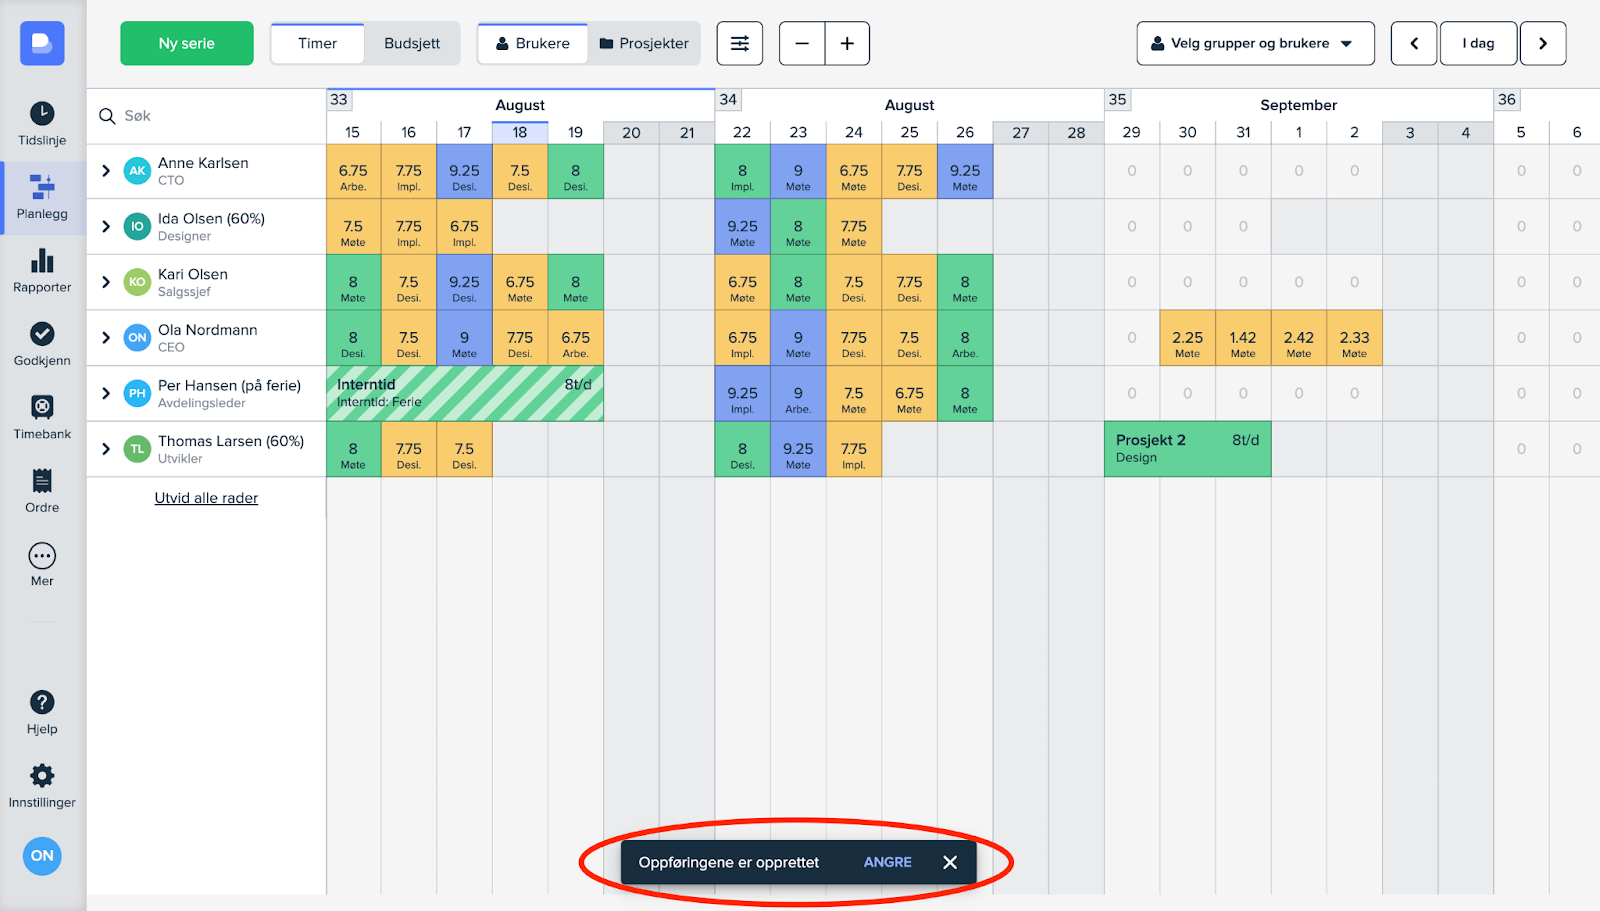Click ANGRE in the notification

pos(887,862)
